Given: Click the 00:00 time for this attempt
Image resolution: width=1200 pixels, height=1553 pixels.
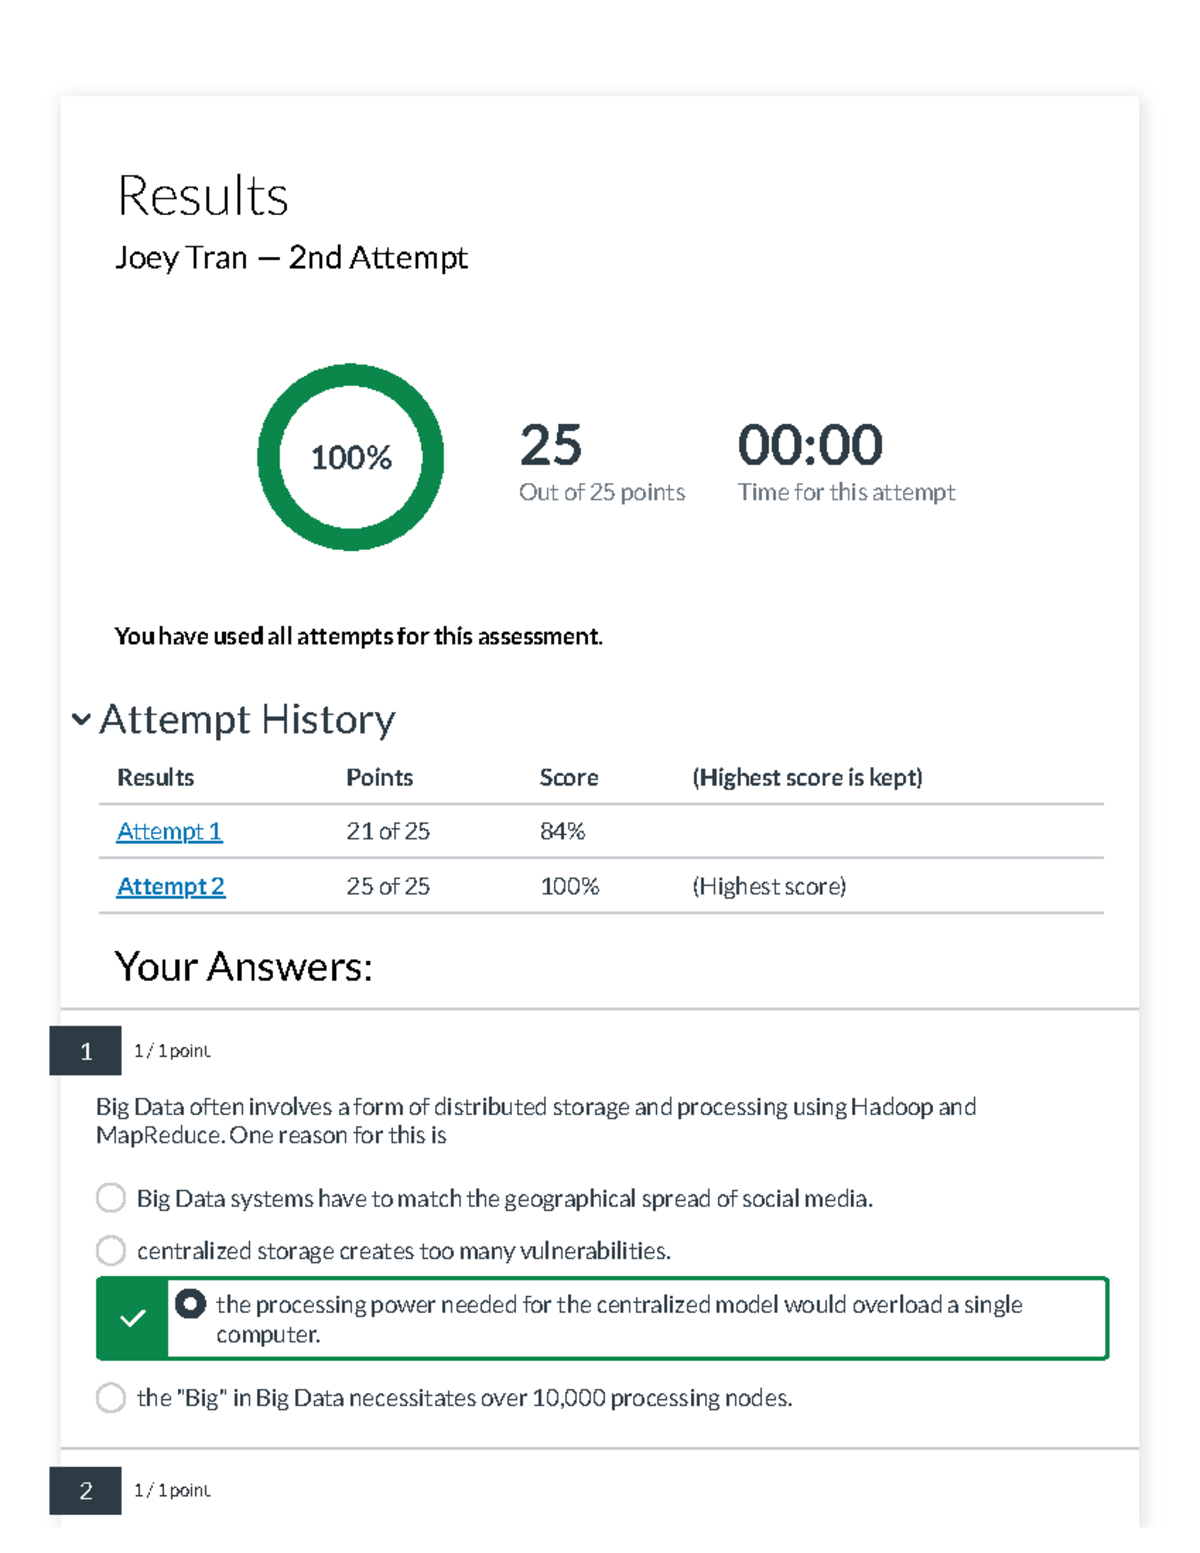Looking at the screenshot, I should (x=810, y=445).
